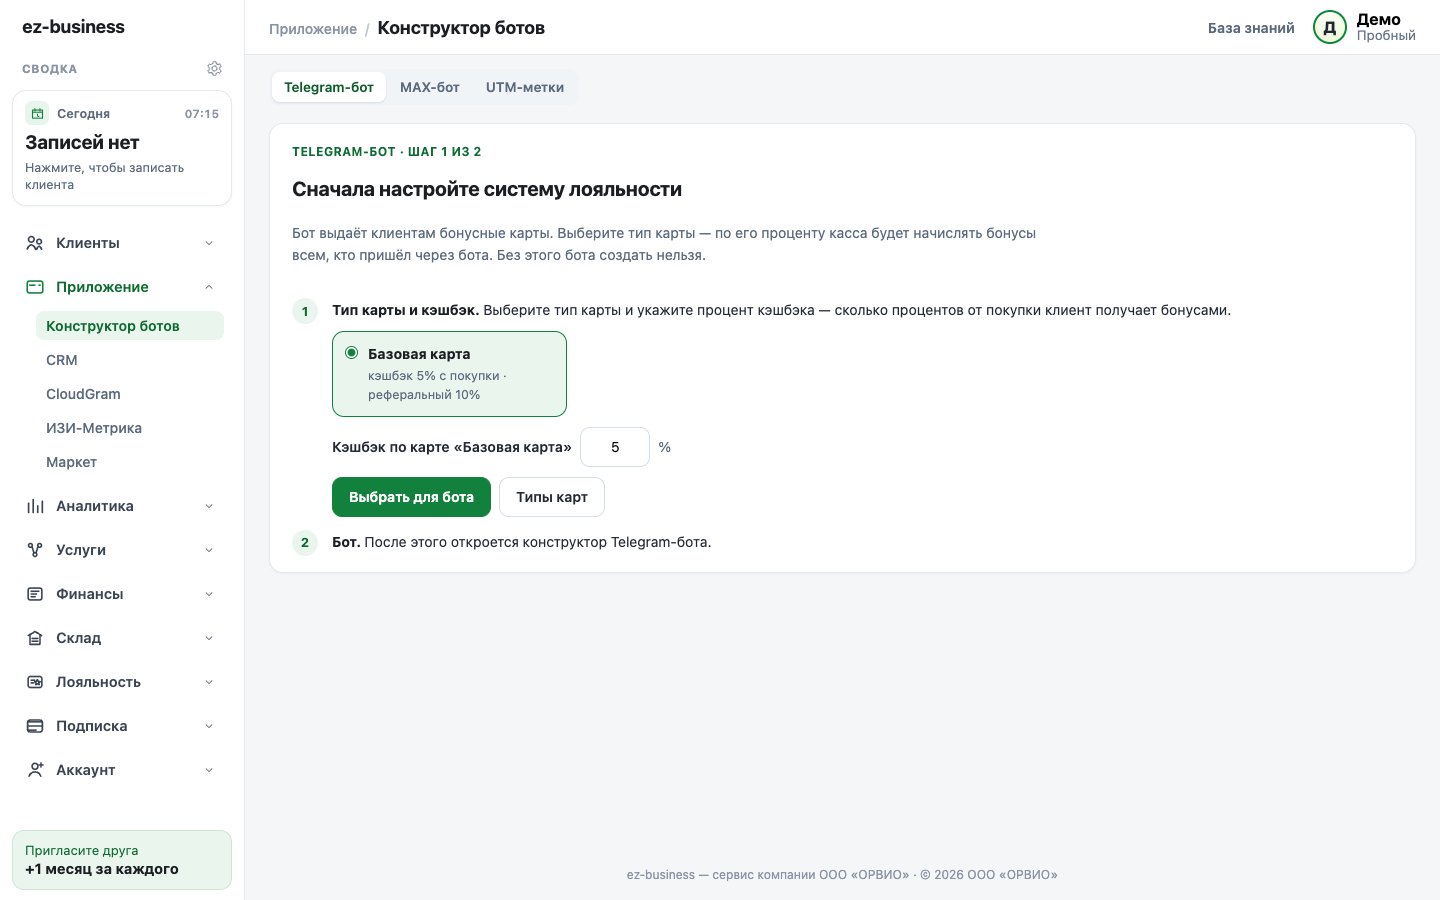
Task: Click the Приложение breadcrumb link
Action: (x=313, y=29)
